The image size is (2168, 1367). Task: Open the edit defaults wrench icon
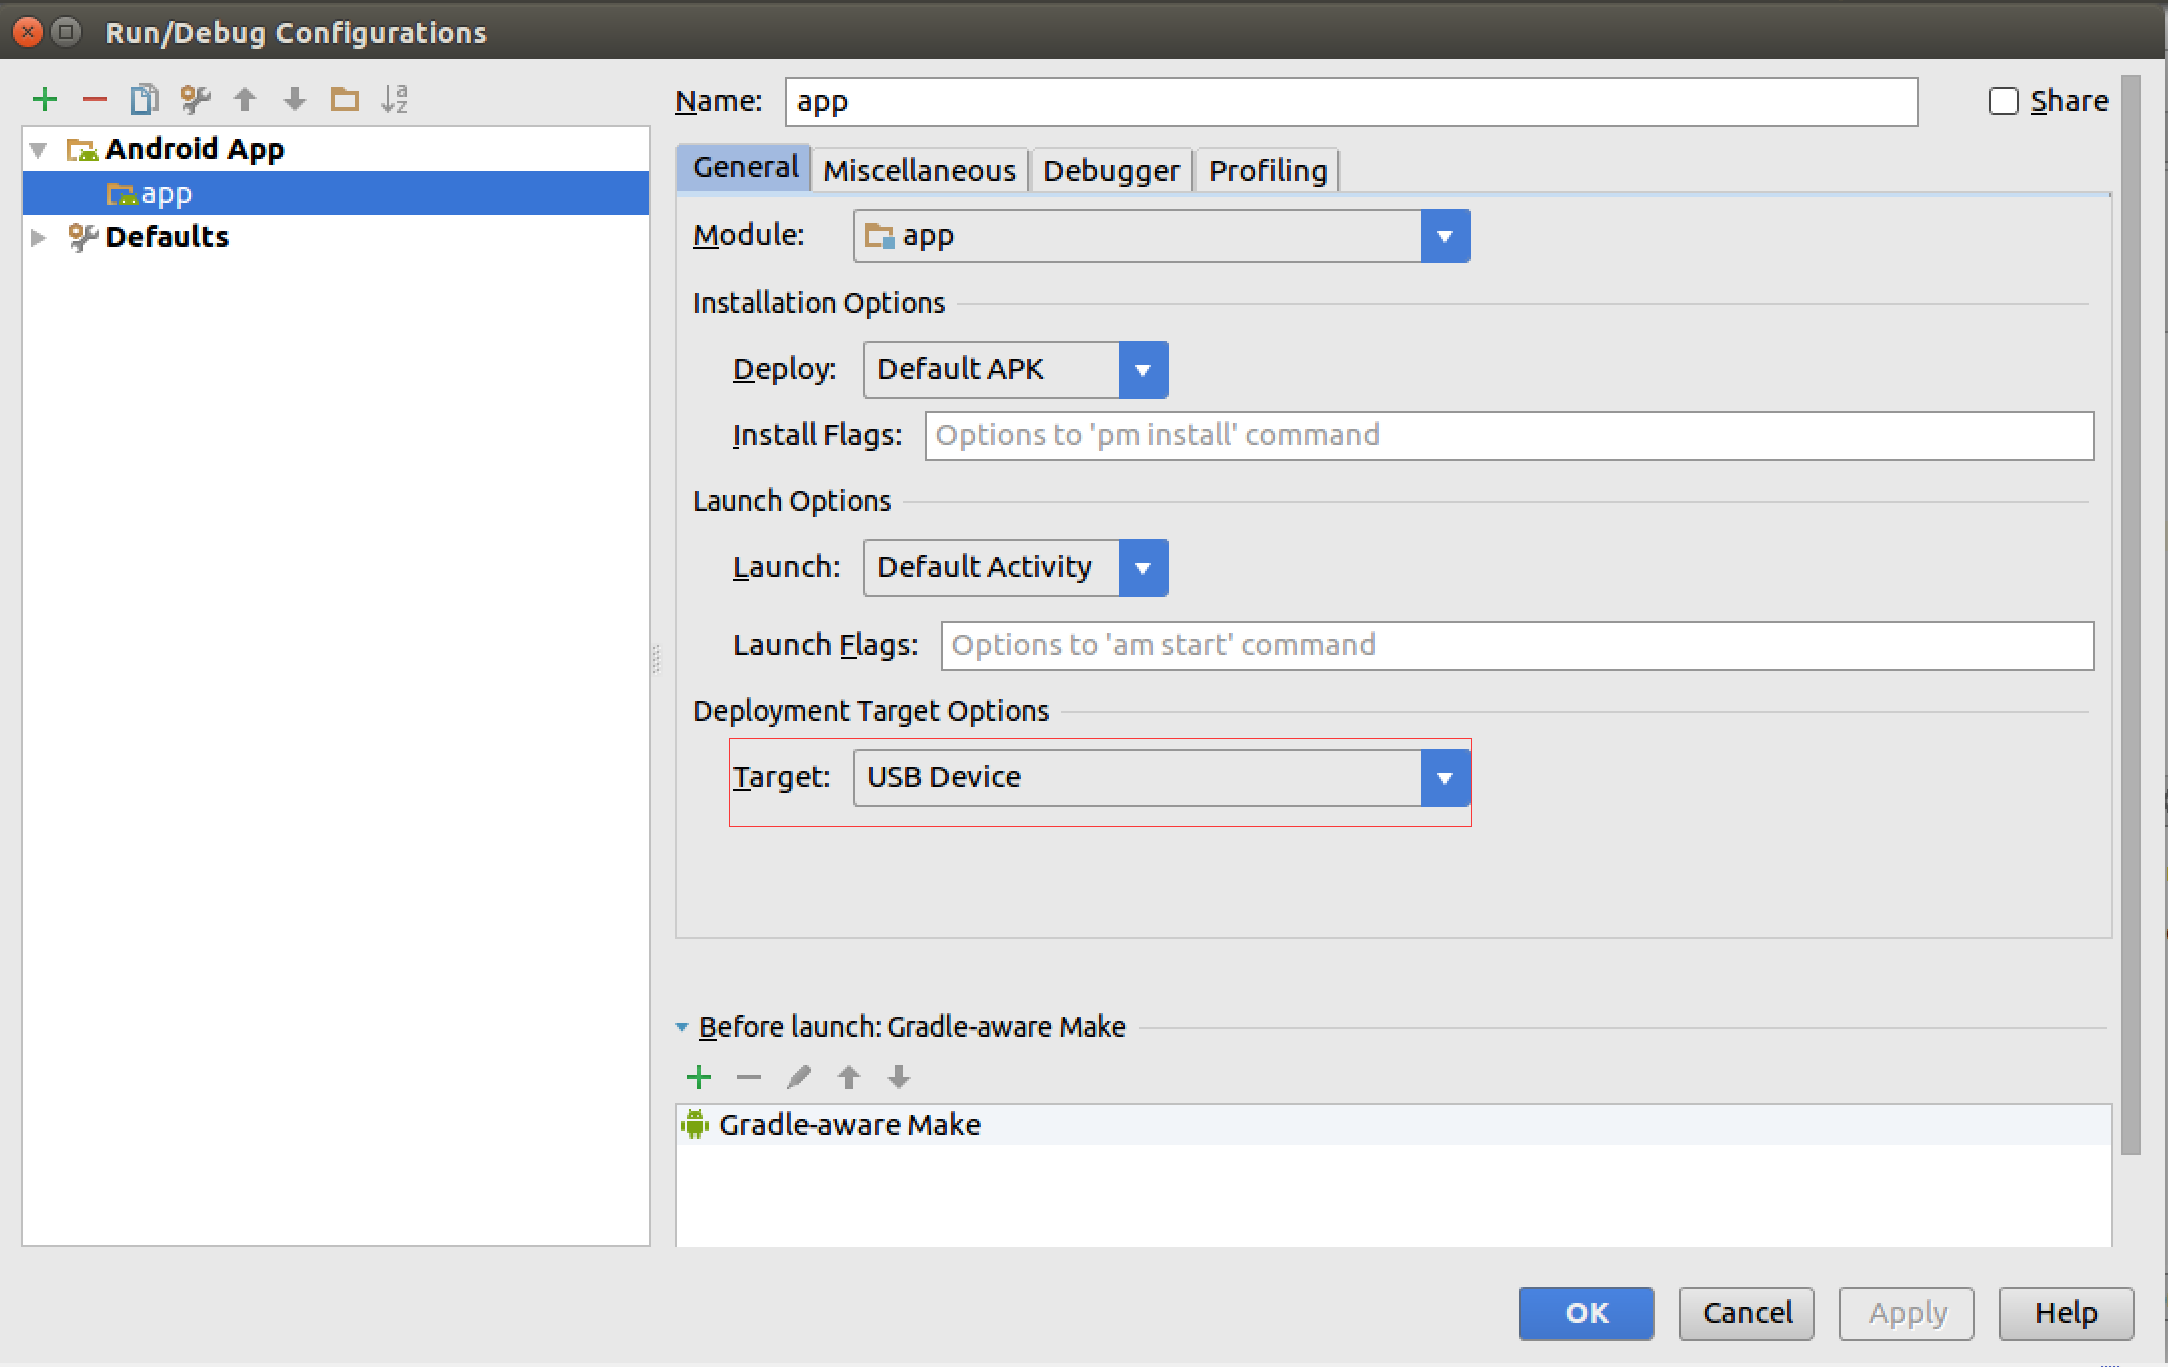click(x=195, y=99)
